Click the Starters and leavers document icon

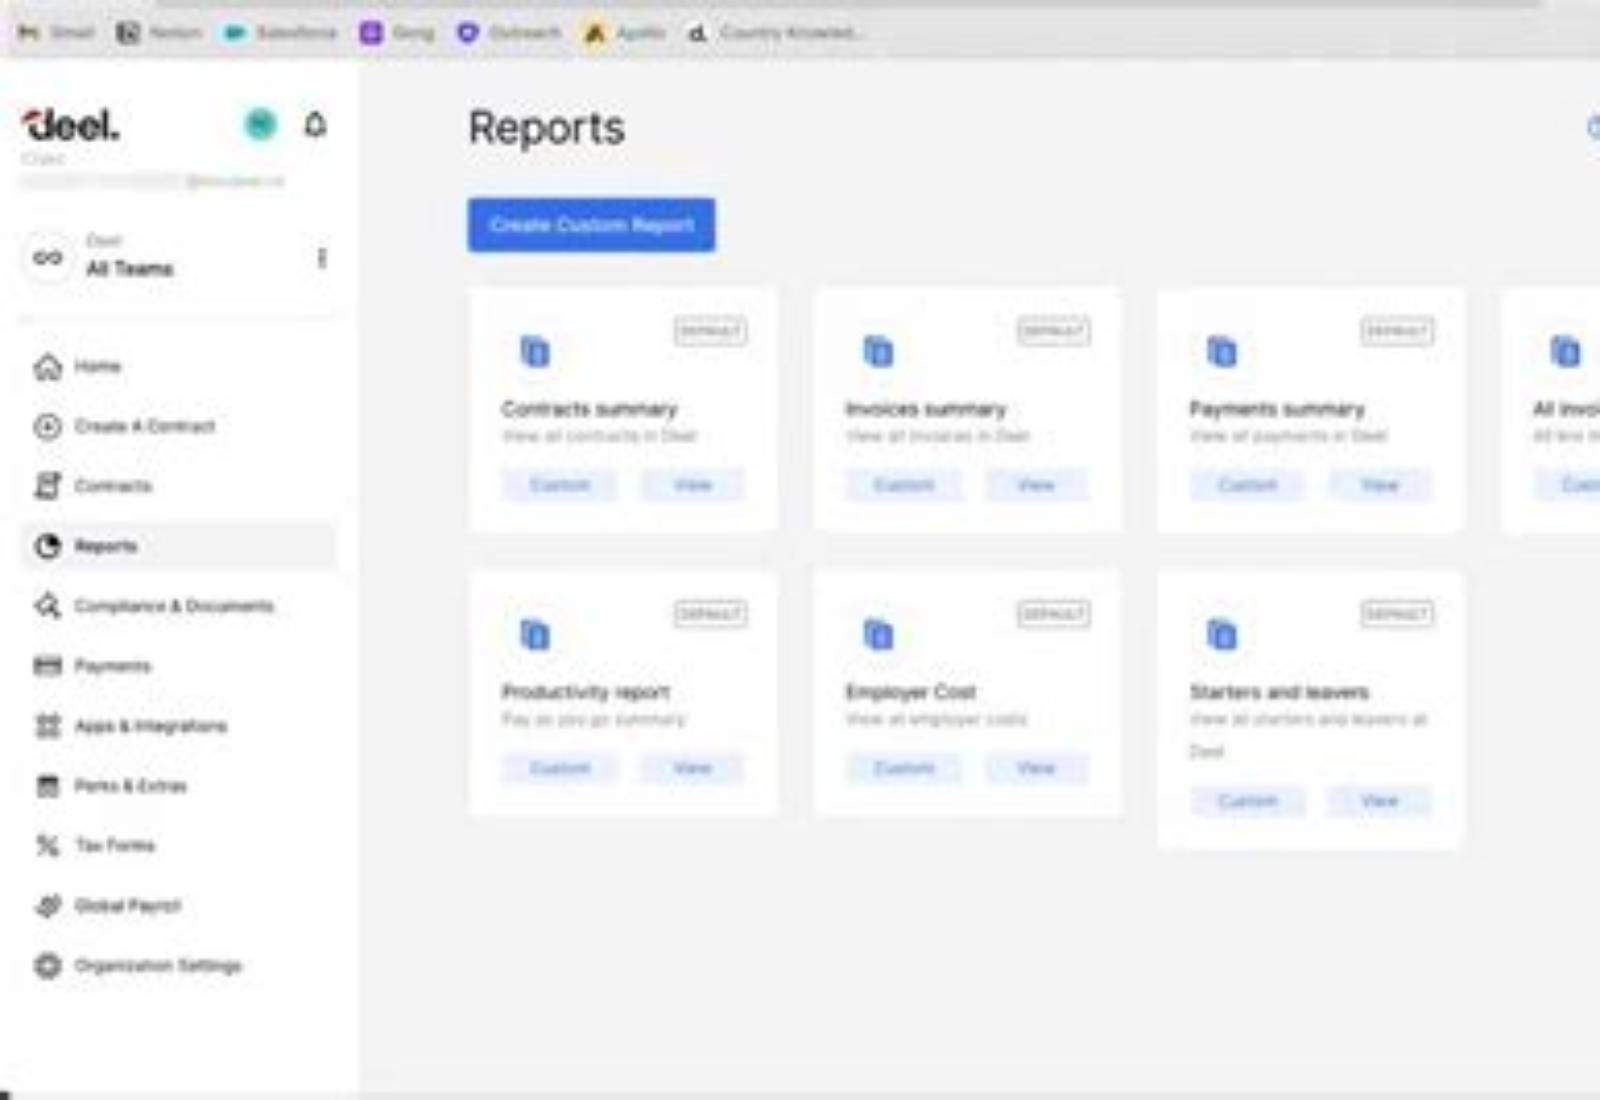click(1222, 635)
